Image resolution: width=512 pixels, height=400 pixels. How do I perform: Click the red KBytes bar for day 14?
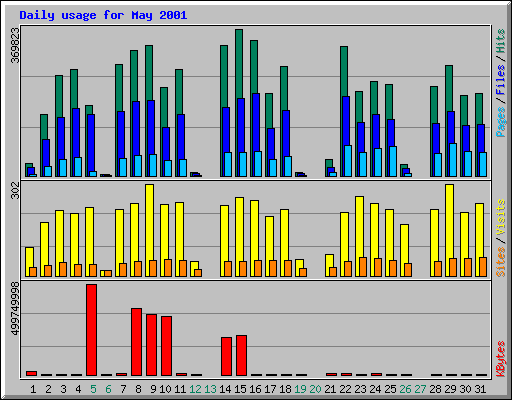pos(226,357)
